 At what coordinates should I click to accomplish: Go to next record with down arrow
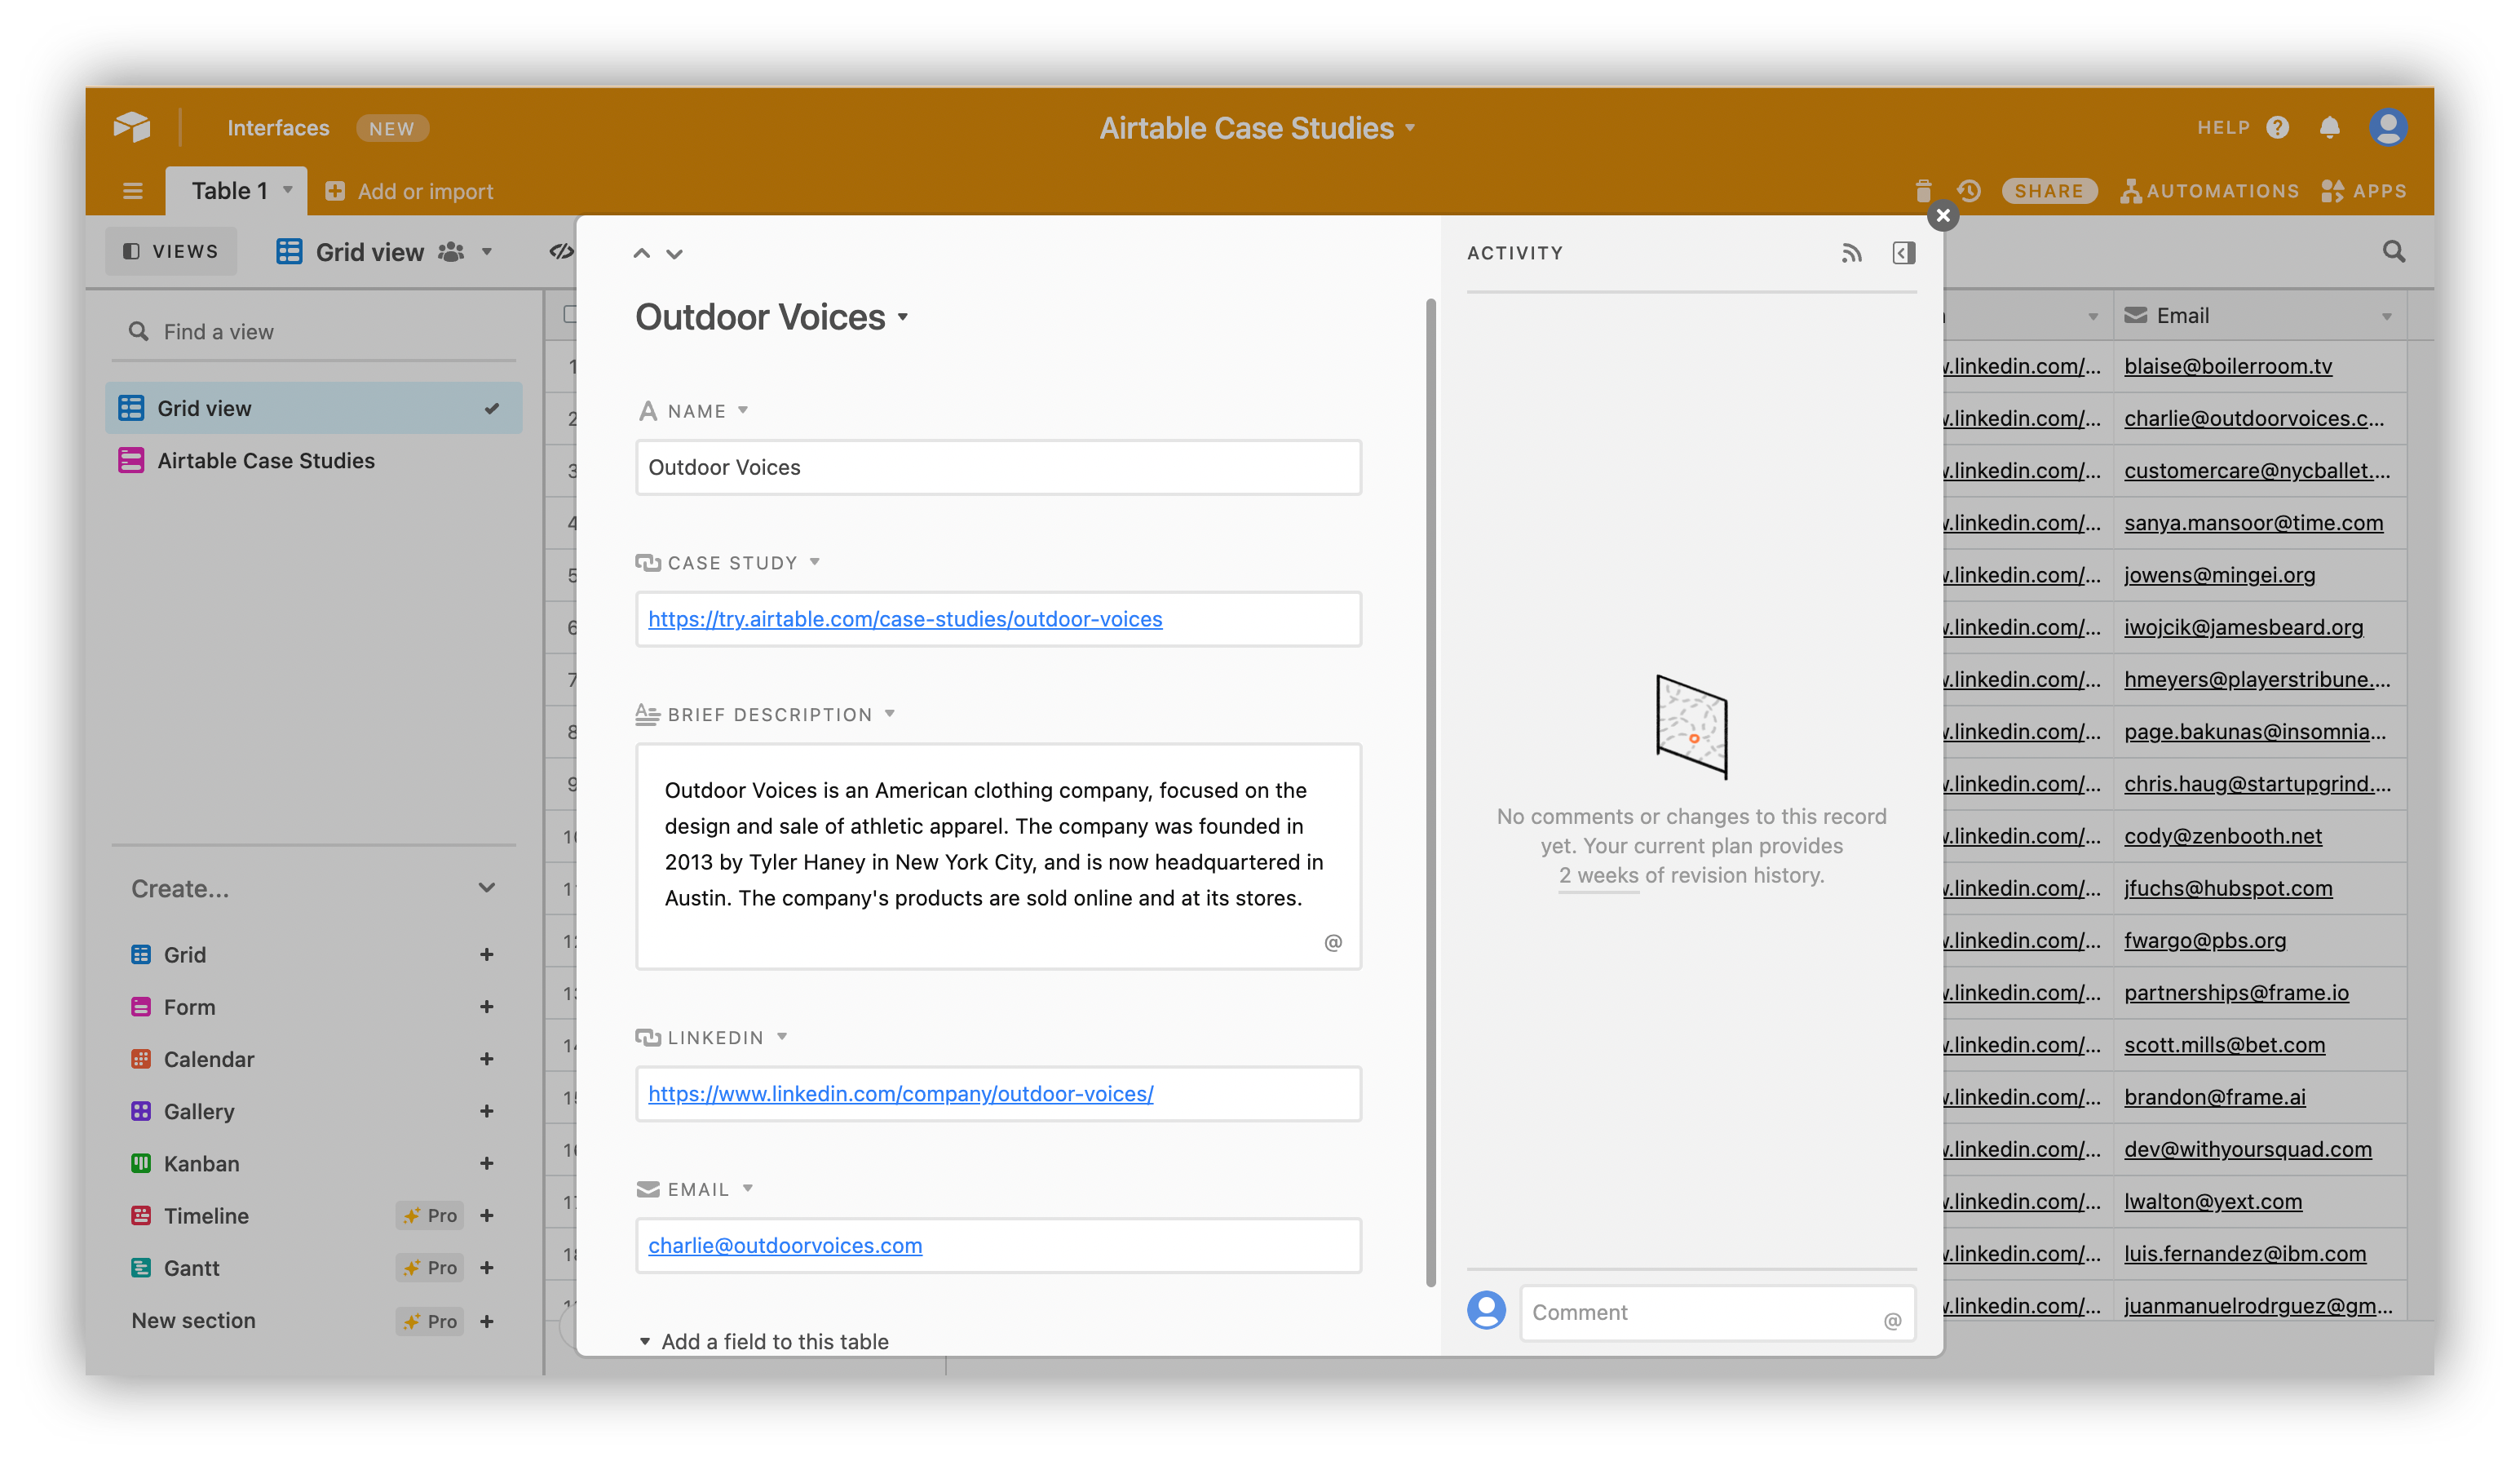point(675,254)
